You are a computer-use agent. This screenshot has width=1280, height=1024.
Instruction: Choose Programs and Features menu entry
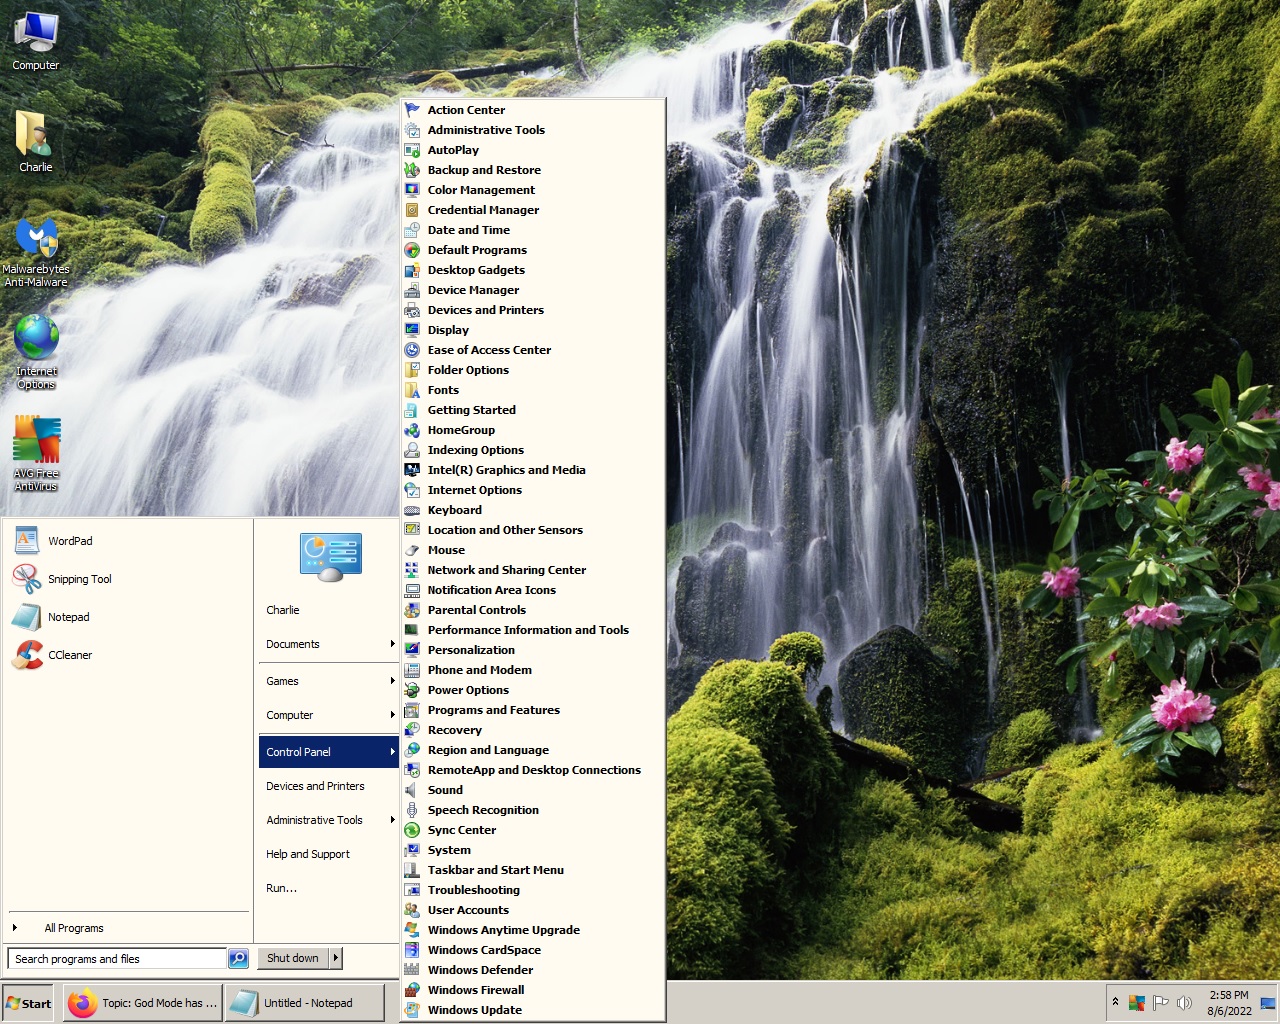click(493, 710)
